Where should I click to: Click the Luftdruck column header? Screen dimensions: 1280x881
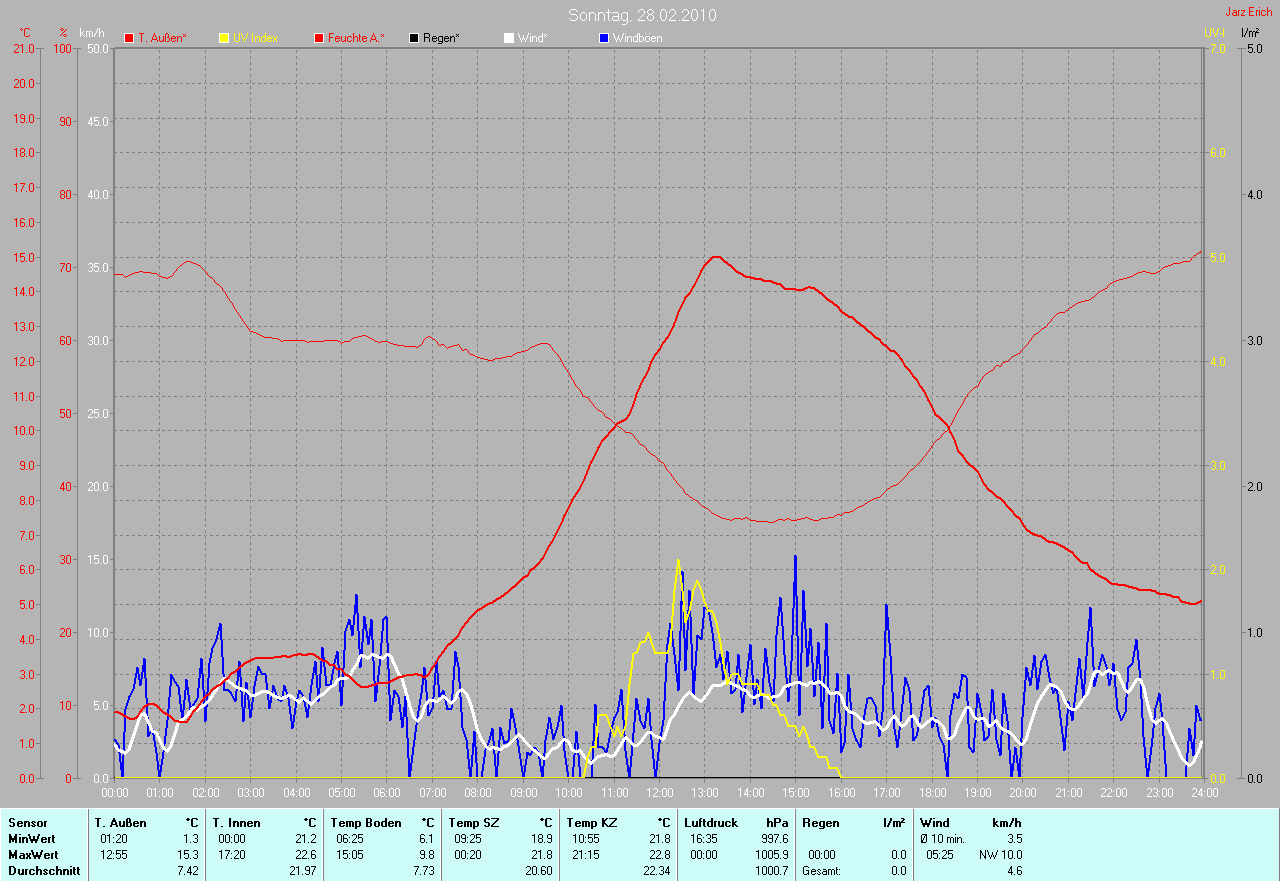[713, 823]
